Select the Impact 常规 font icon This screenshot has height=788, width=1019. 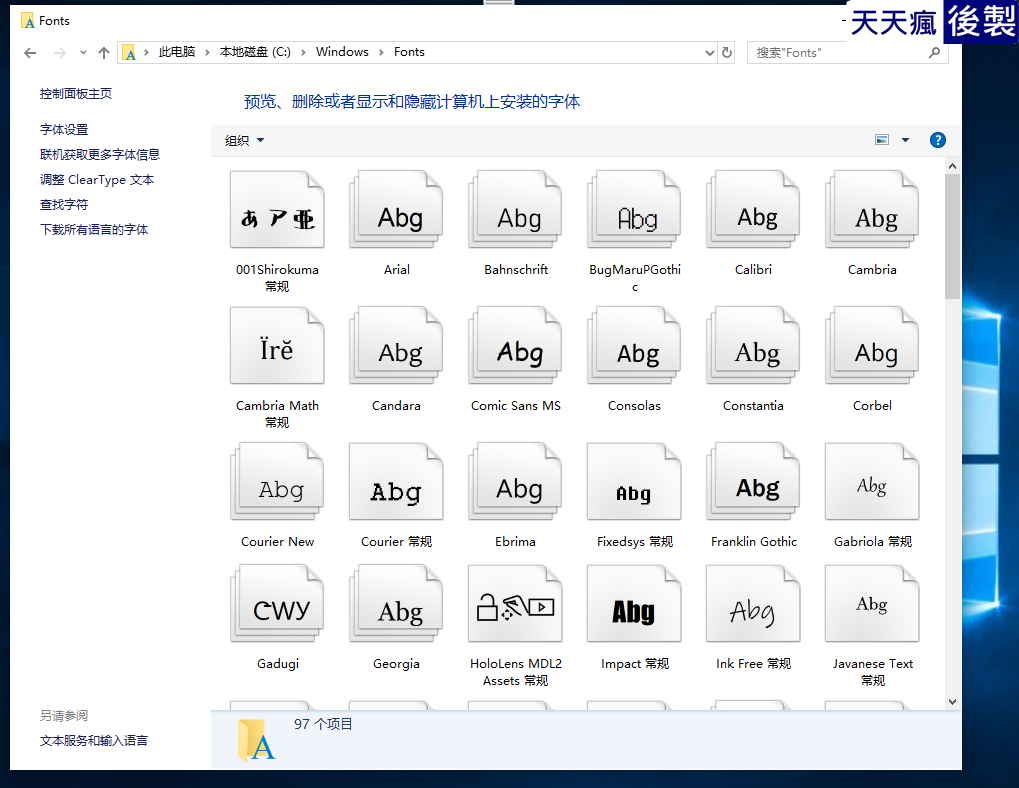(634, 604)
